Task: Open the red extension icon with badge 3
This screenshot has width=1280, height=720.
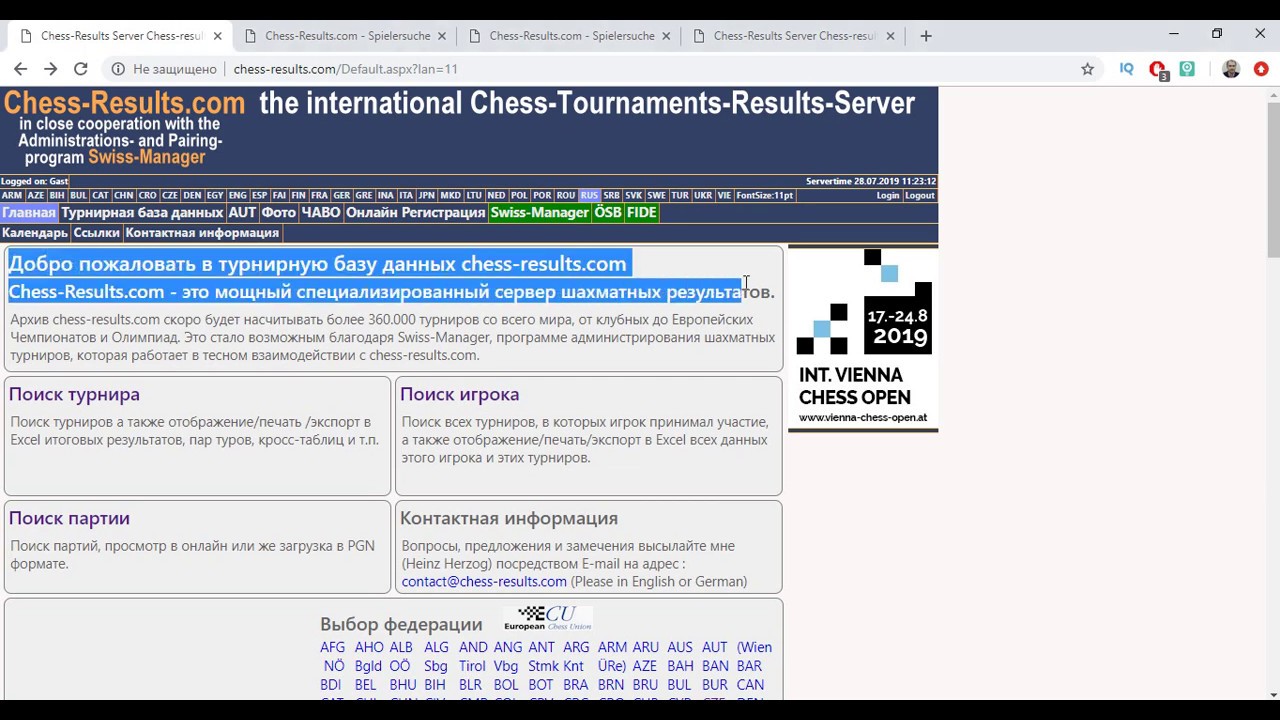Action: click(x=1158, y=70)
